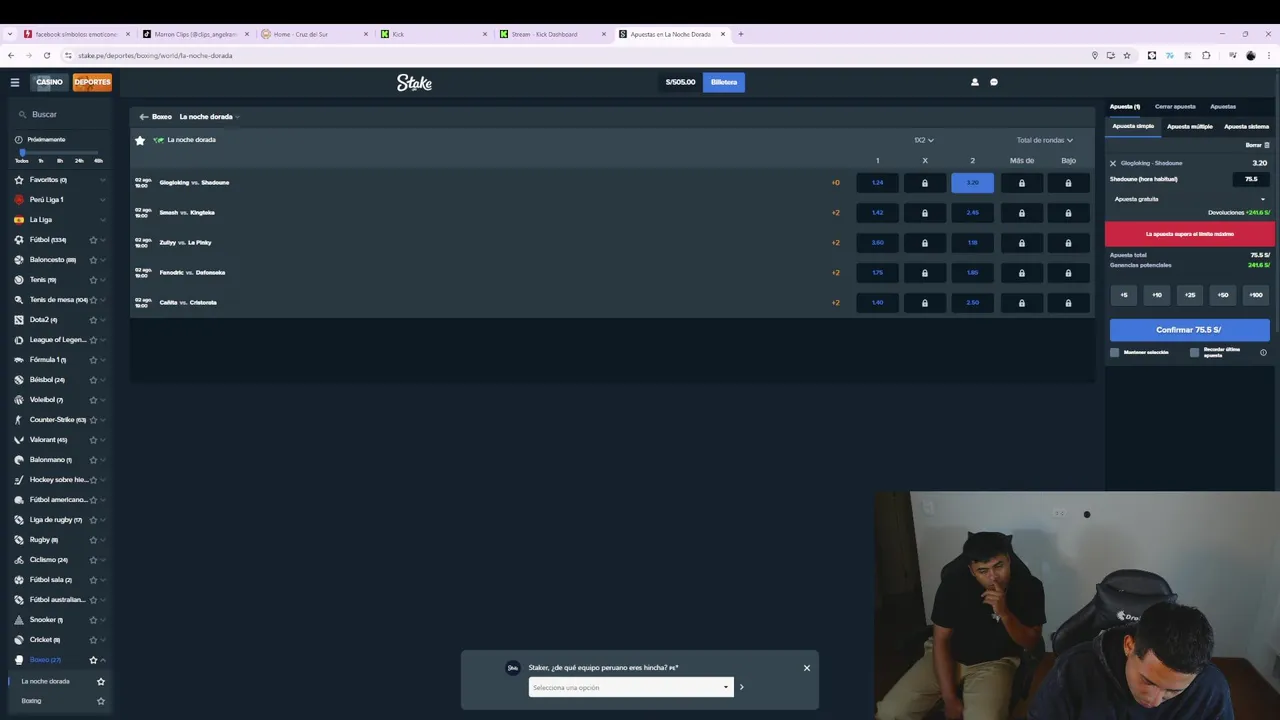Click the Billetera button
Viewport: 1280px width, 720px height.
[724, 82]
